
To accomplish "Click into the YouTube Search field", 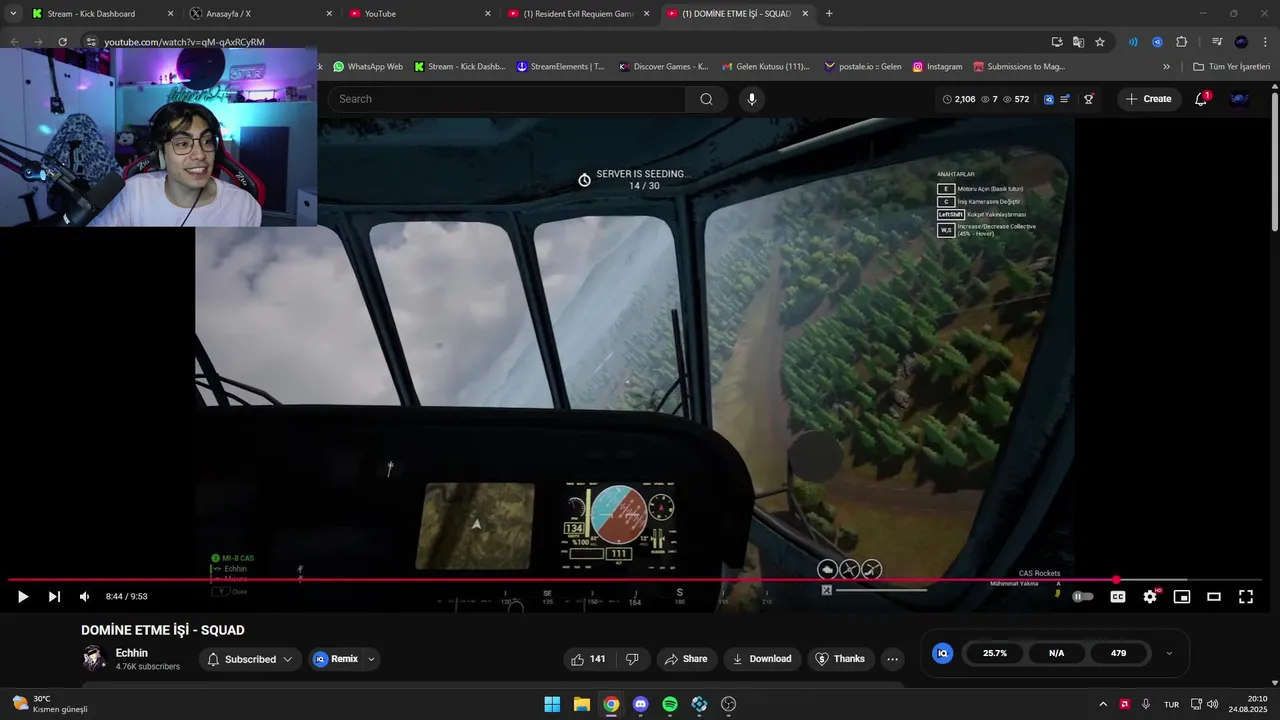I will click(507, 99).
